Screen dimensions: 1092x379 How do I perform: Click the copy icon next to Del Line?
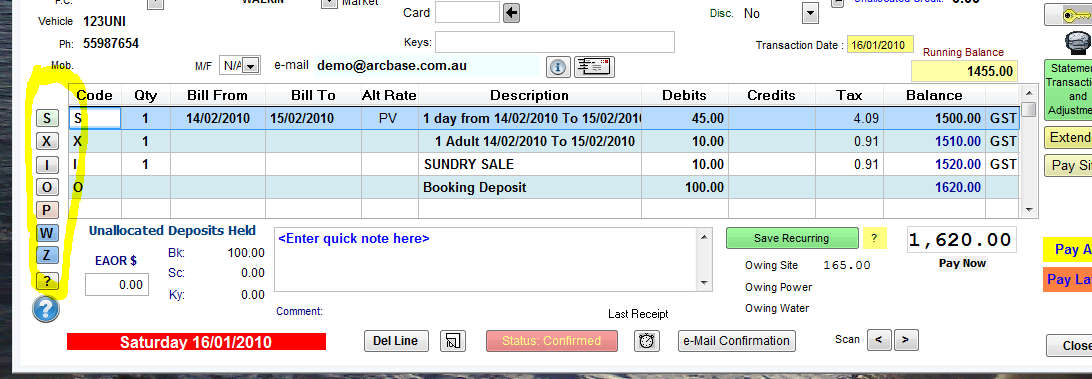(453, 341)
